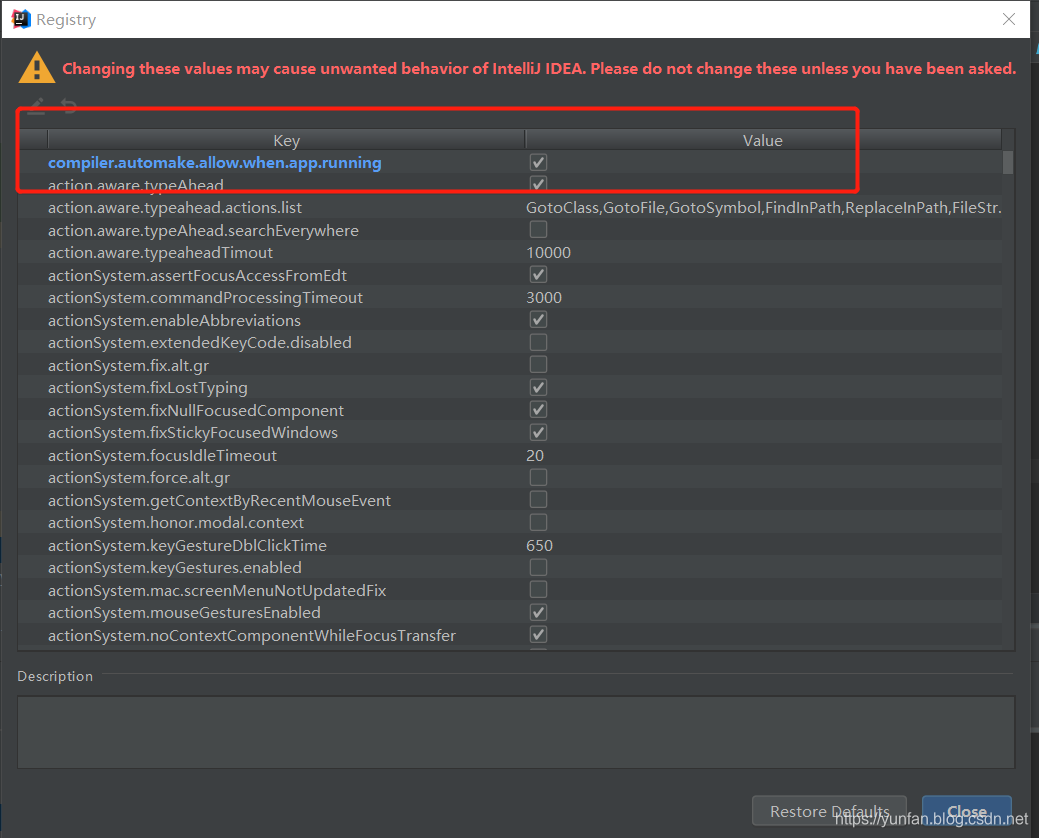Check actionSystem.mac.screenMenuNotUpdatedFix checkbox
The image size is (1039, 838).
click(538, 590)
